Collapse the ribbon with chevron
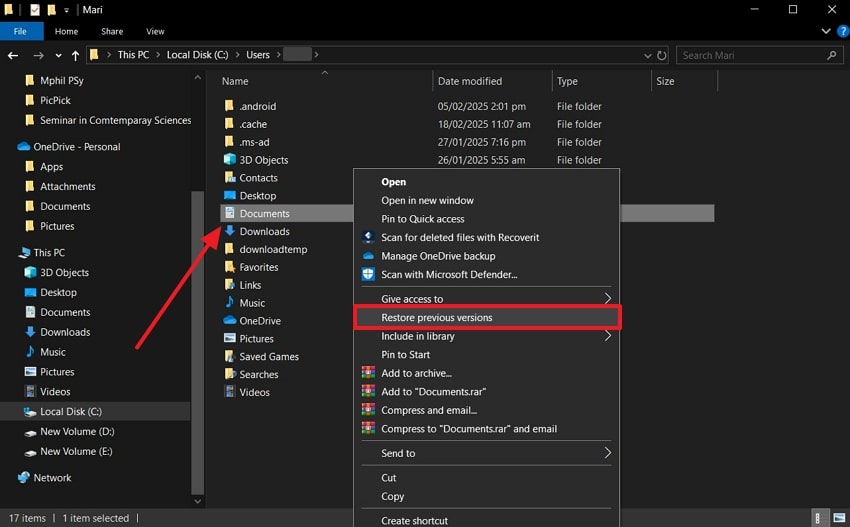 (x=826, y=32)
